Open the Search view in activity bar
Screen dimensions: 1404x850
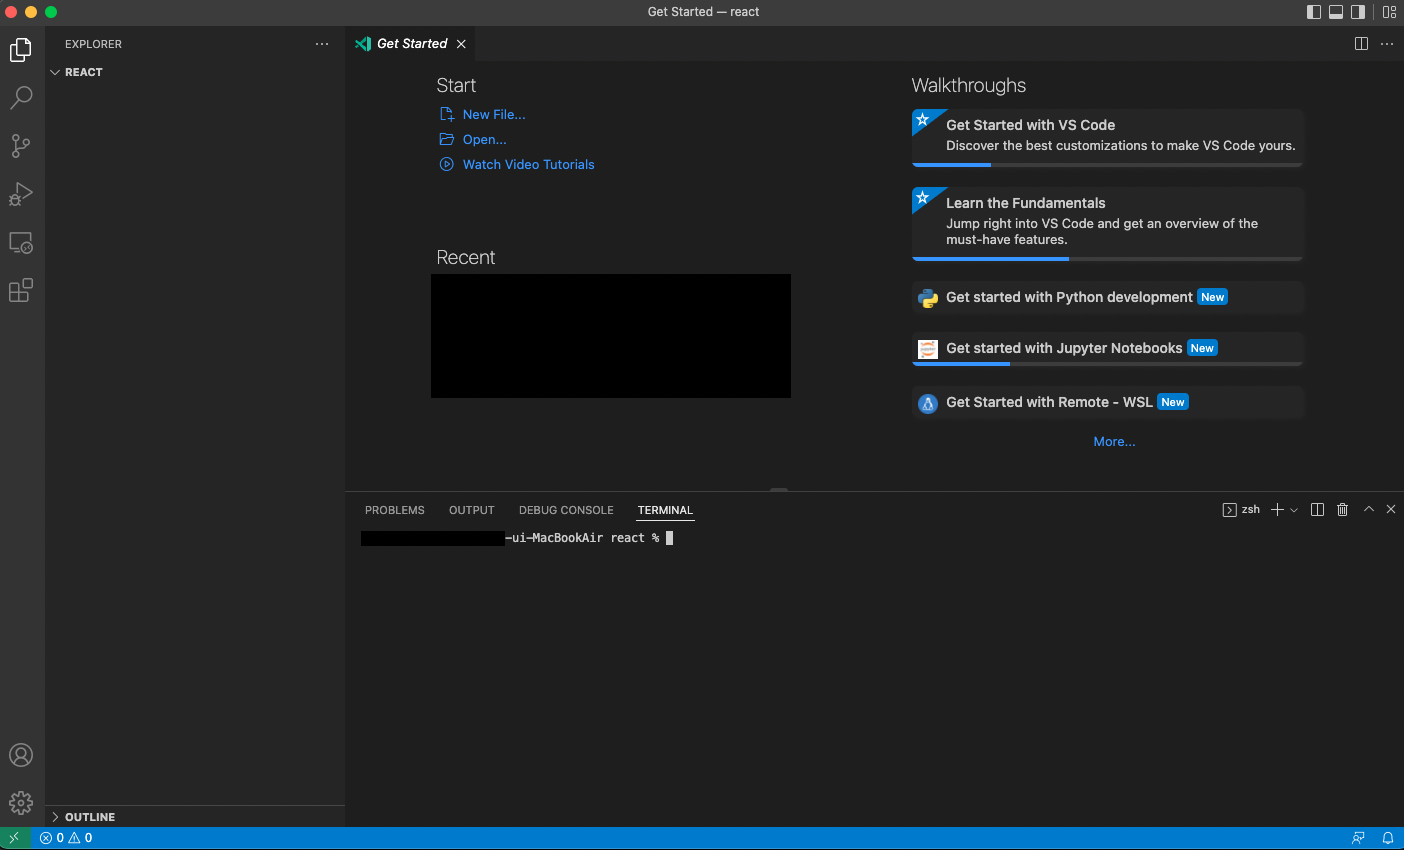pos(21,98)
